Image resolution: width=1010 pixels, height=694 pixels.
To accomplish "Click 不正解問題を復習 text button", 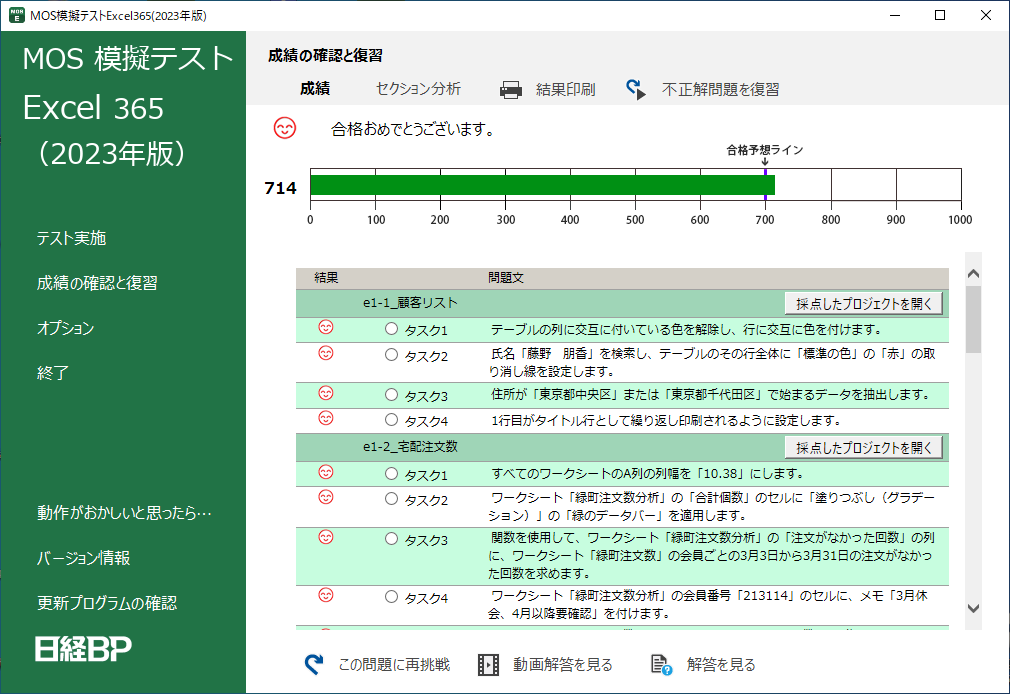I will [x=721, y=90].
